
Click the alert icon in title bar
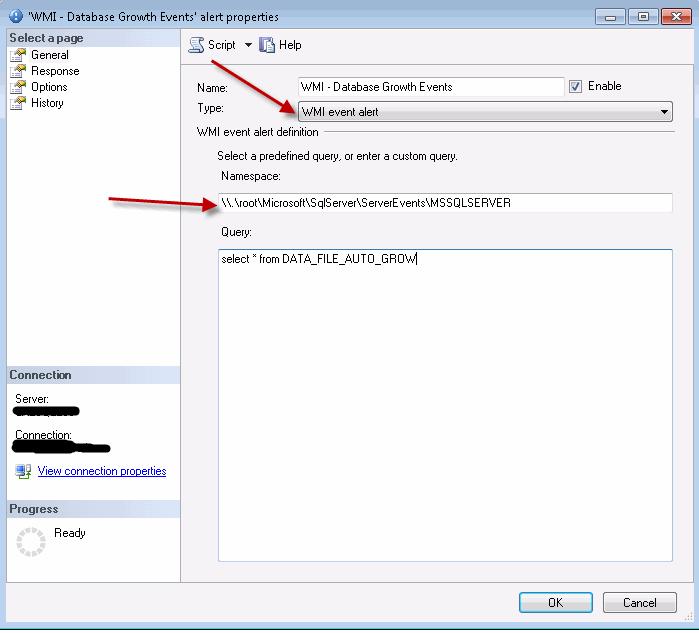pos(16,16)
